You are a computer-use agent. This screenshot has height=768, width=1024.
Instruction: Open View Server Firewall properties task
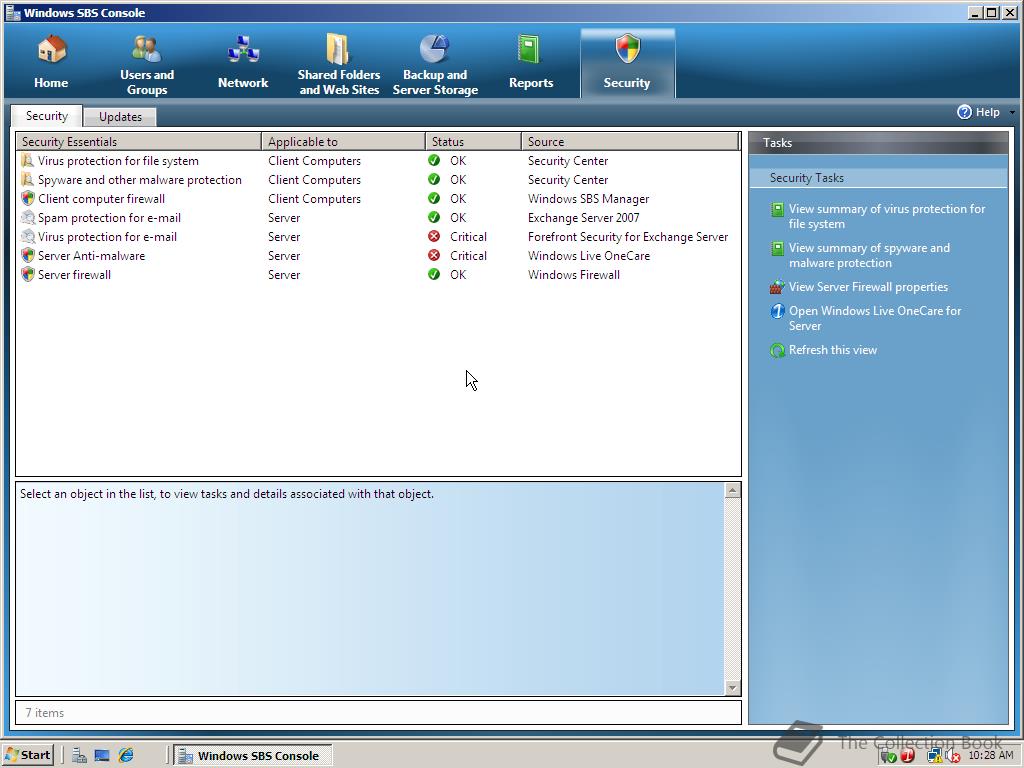(868, 287)
